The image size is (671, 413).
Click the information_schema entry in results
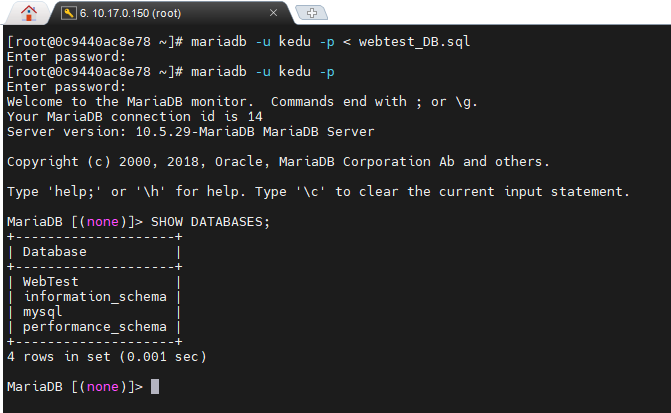pos(95,297)
